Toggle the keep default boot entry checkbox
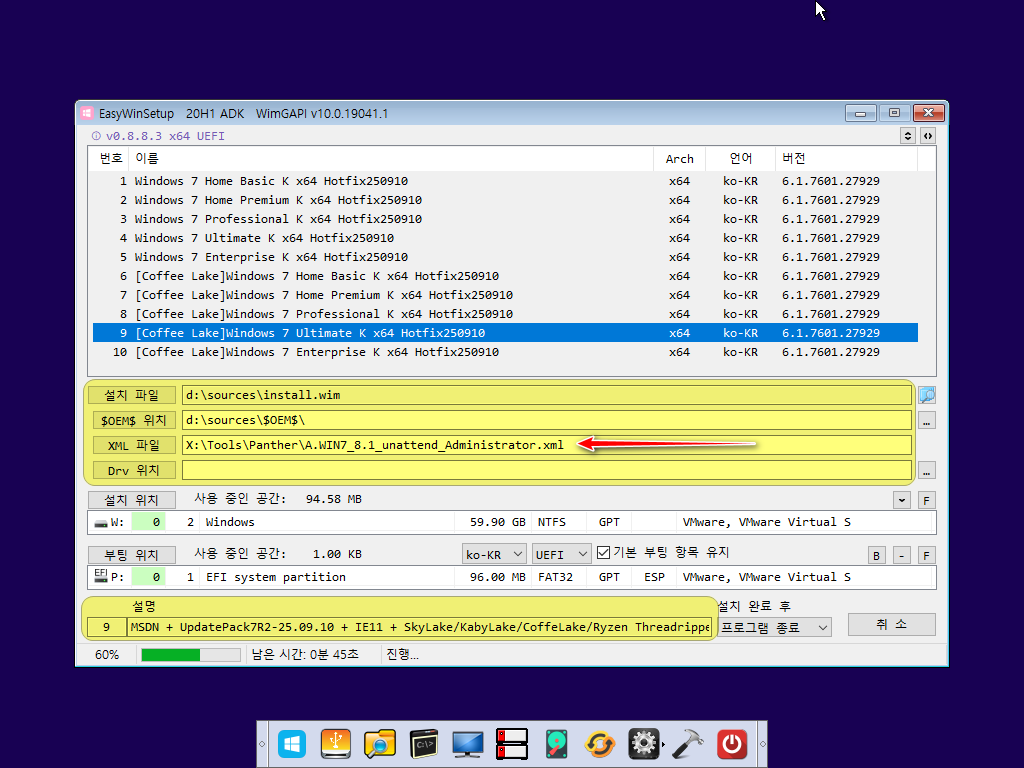 tap(603, 553)
